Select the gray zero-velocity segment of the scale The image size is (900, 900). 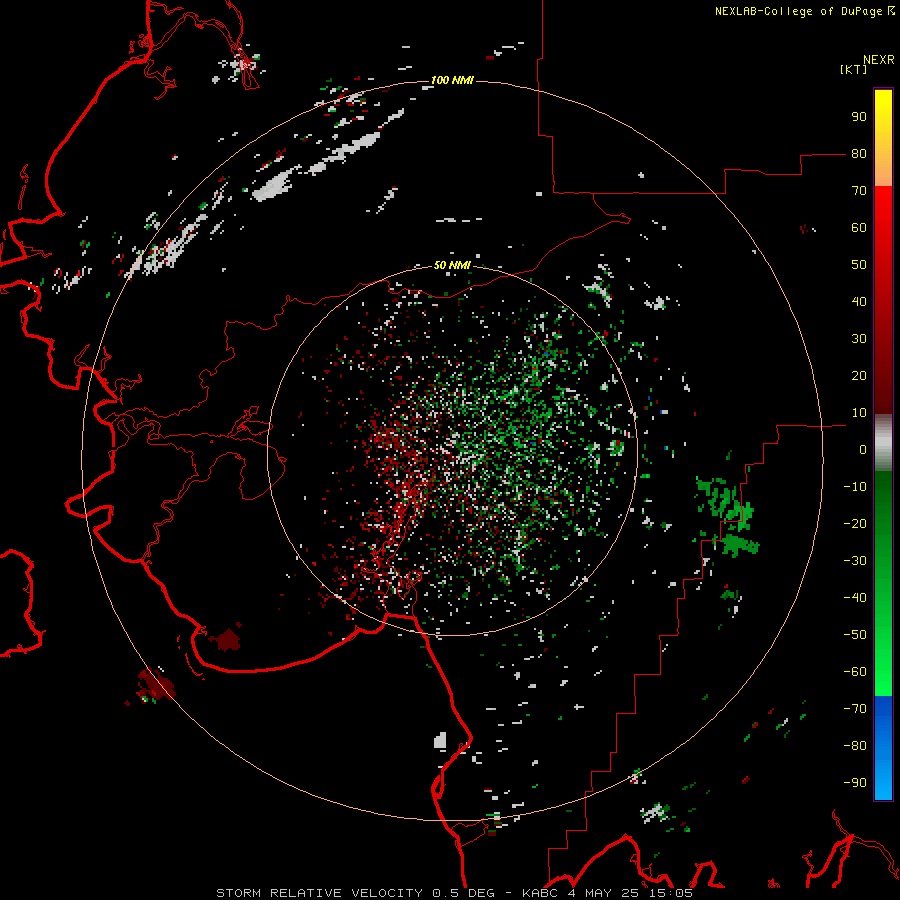883,442
